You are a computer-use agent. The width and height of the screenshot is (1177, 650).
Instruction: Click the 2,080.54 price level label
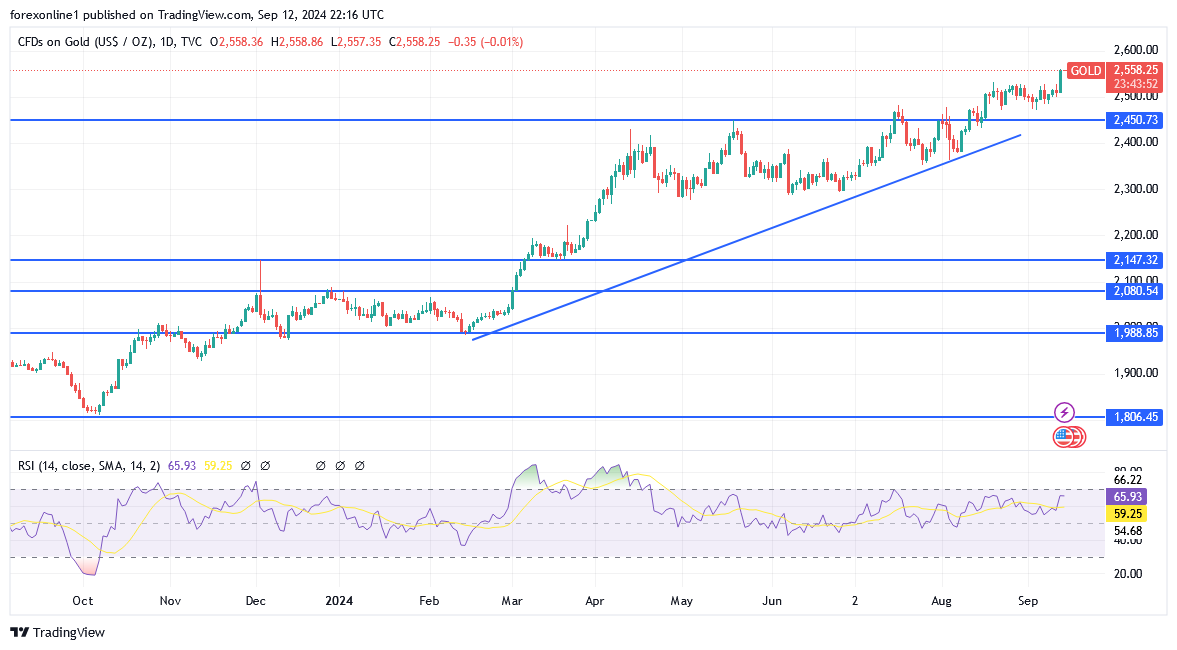coord(1135,291)
